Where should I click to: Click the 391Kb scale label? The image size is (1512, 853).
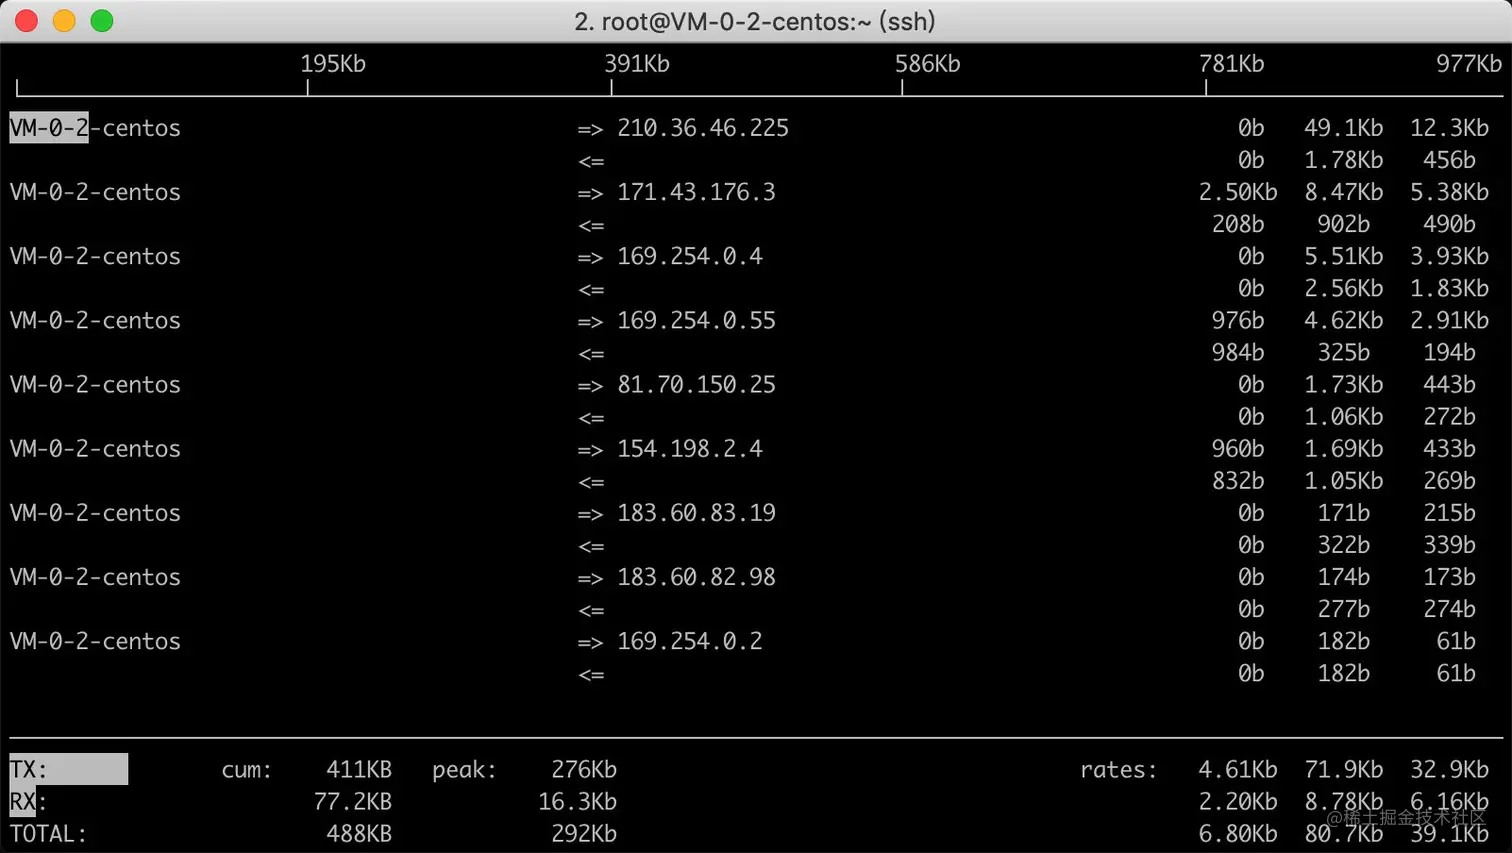[x=637, y=64]
